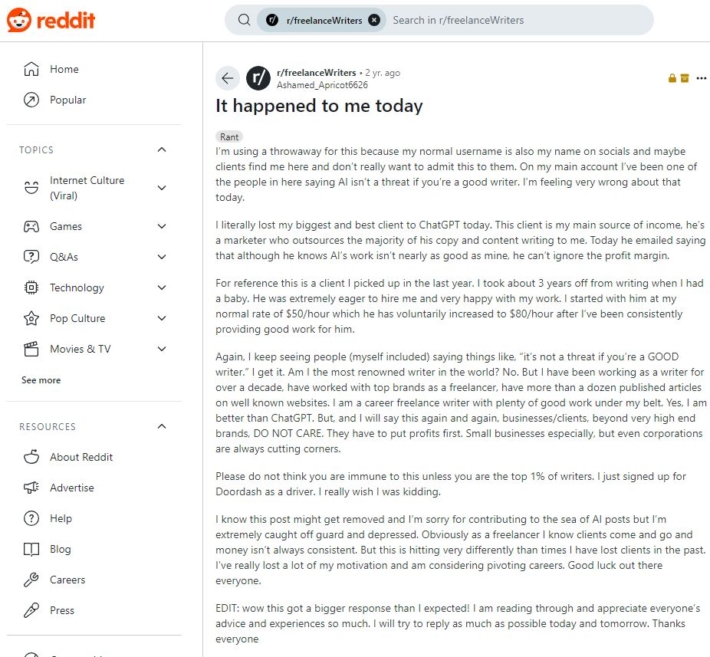Viewport: 710px width, 657px height.
Task: Click the archived post box icon
Action: click(685, 78)
